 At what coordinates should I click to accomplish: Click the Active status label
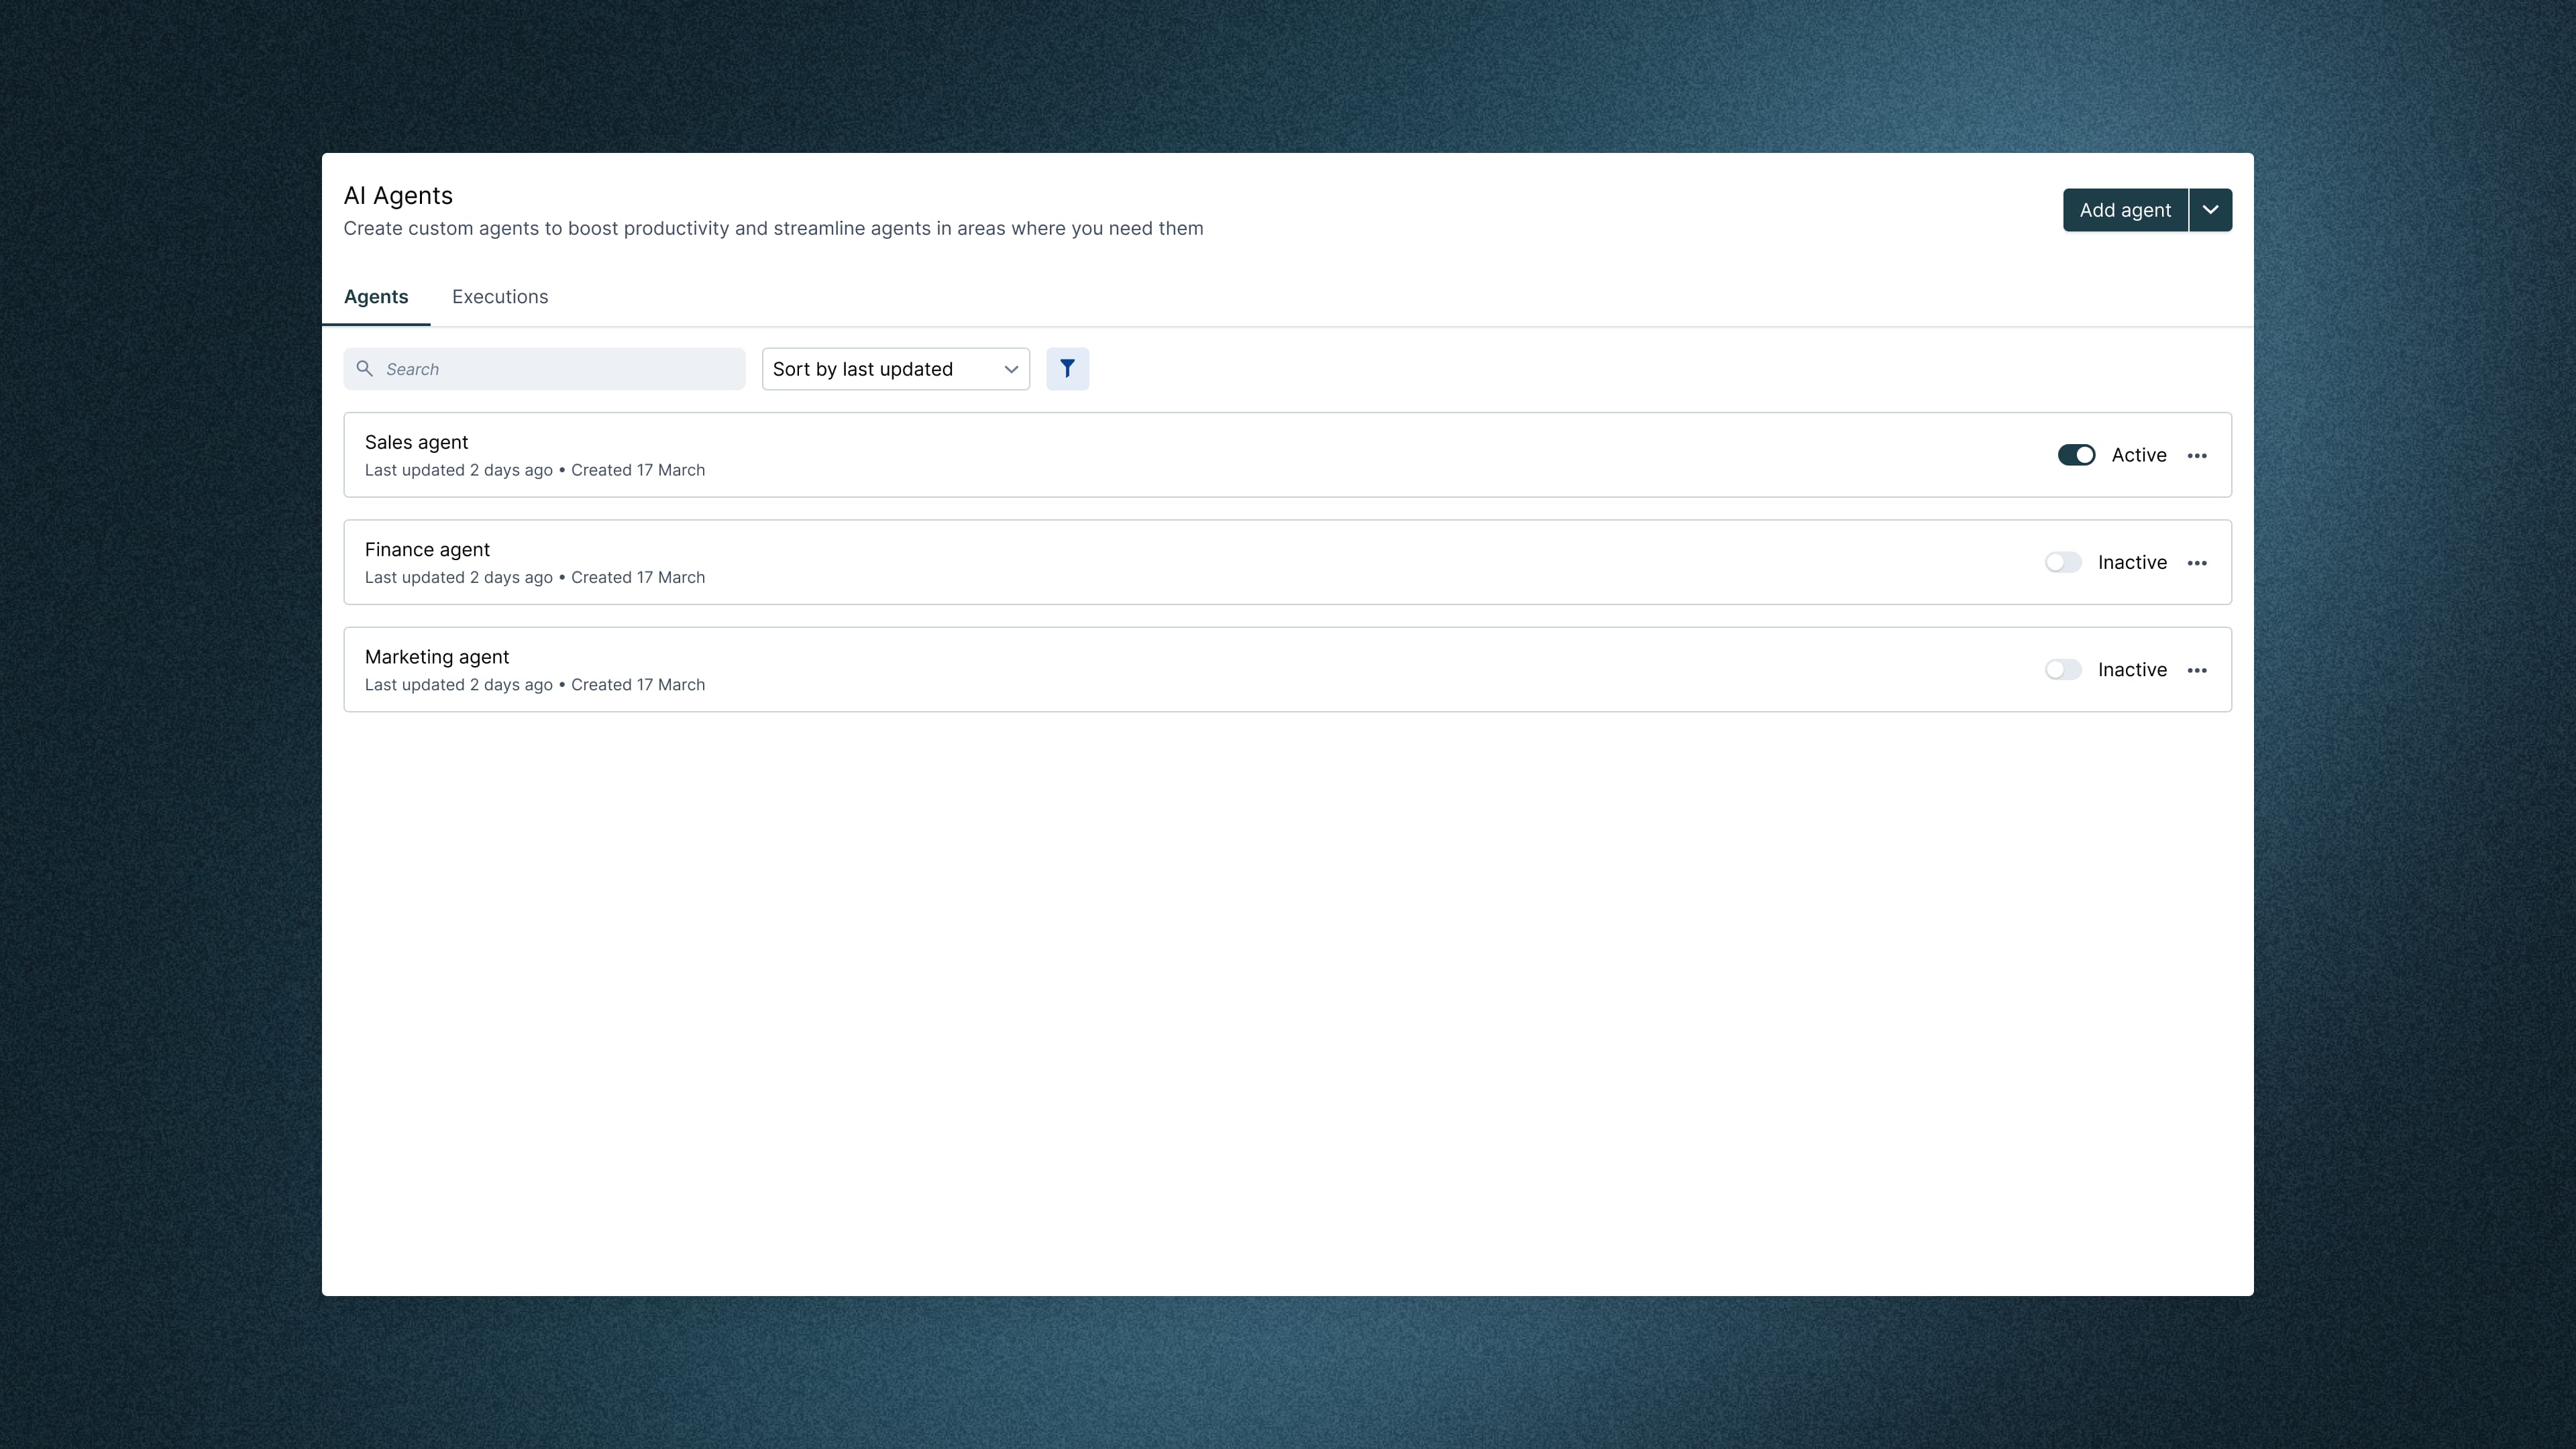coord(2138,455)
